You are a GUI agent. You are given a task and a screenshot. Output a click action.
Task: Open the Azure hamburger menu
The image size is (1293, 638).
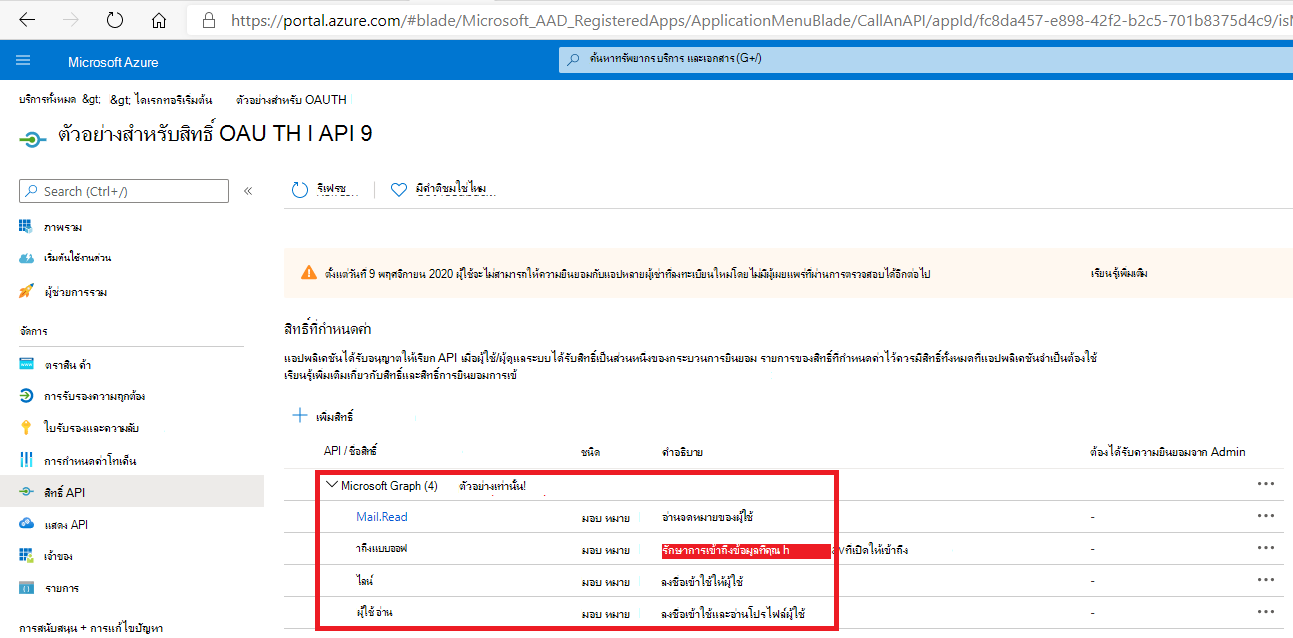click(24, 61)
